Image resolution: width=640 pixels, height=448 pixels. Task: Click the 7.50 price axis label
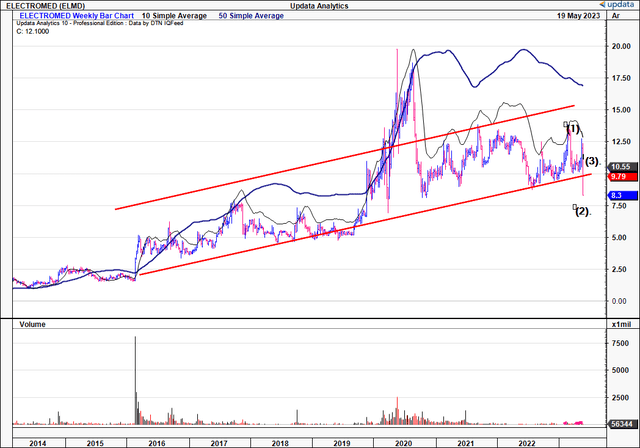[621, 206]
